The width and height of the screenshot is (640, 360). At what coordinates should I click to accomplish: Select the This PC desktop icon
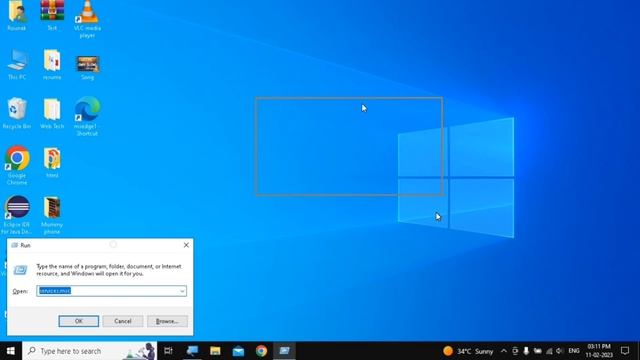point(17,64)
